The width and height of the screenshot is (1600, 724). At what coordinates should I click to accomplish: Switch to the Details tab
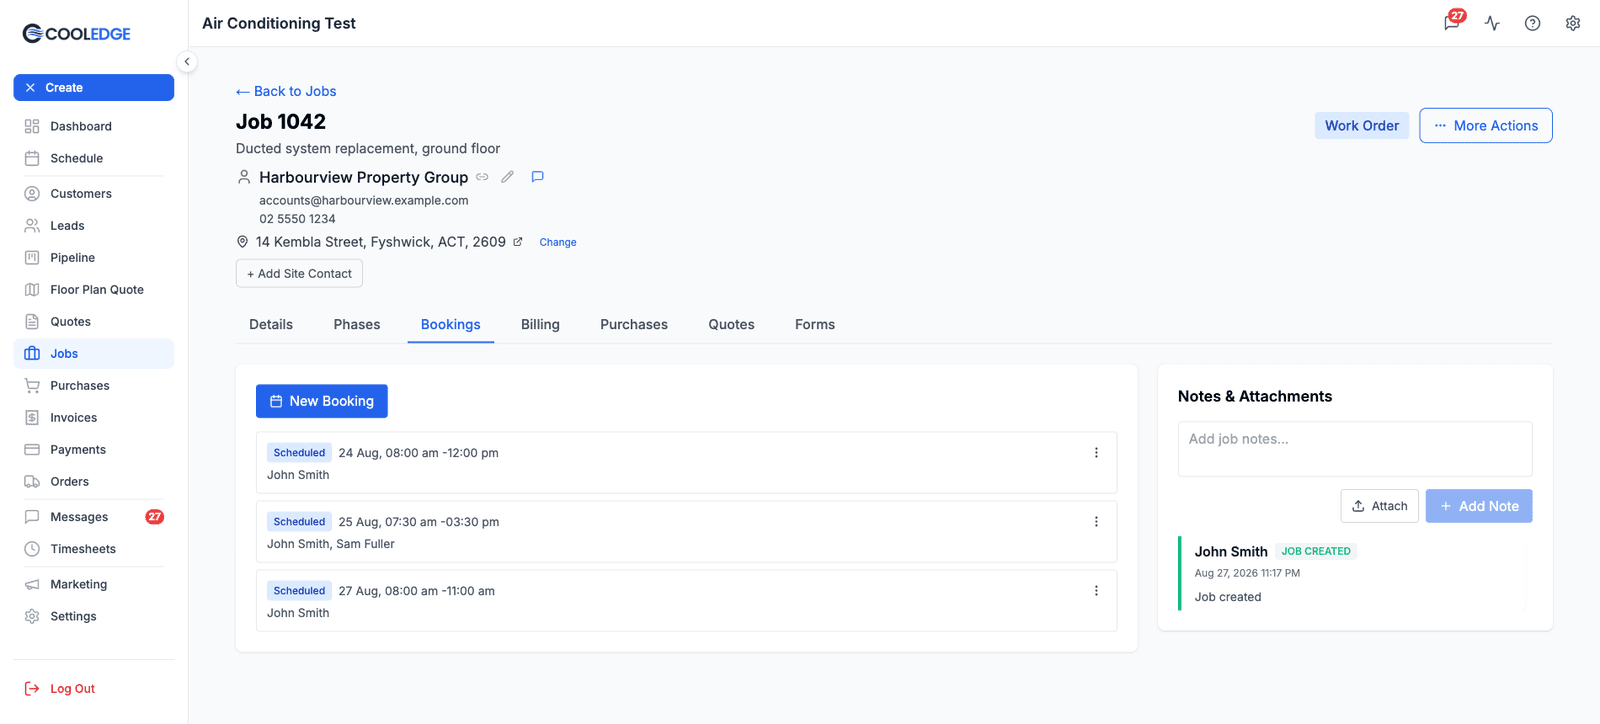pyautogui.click(x=271, y=325)
